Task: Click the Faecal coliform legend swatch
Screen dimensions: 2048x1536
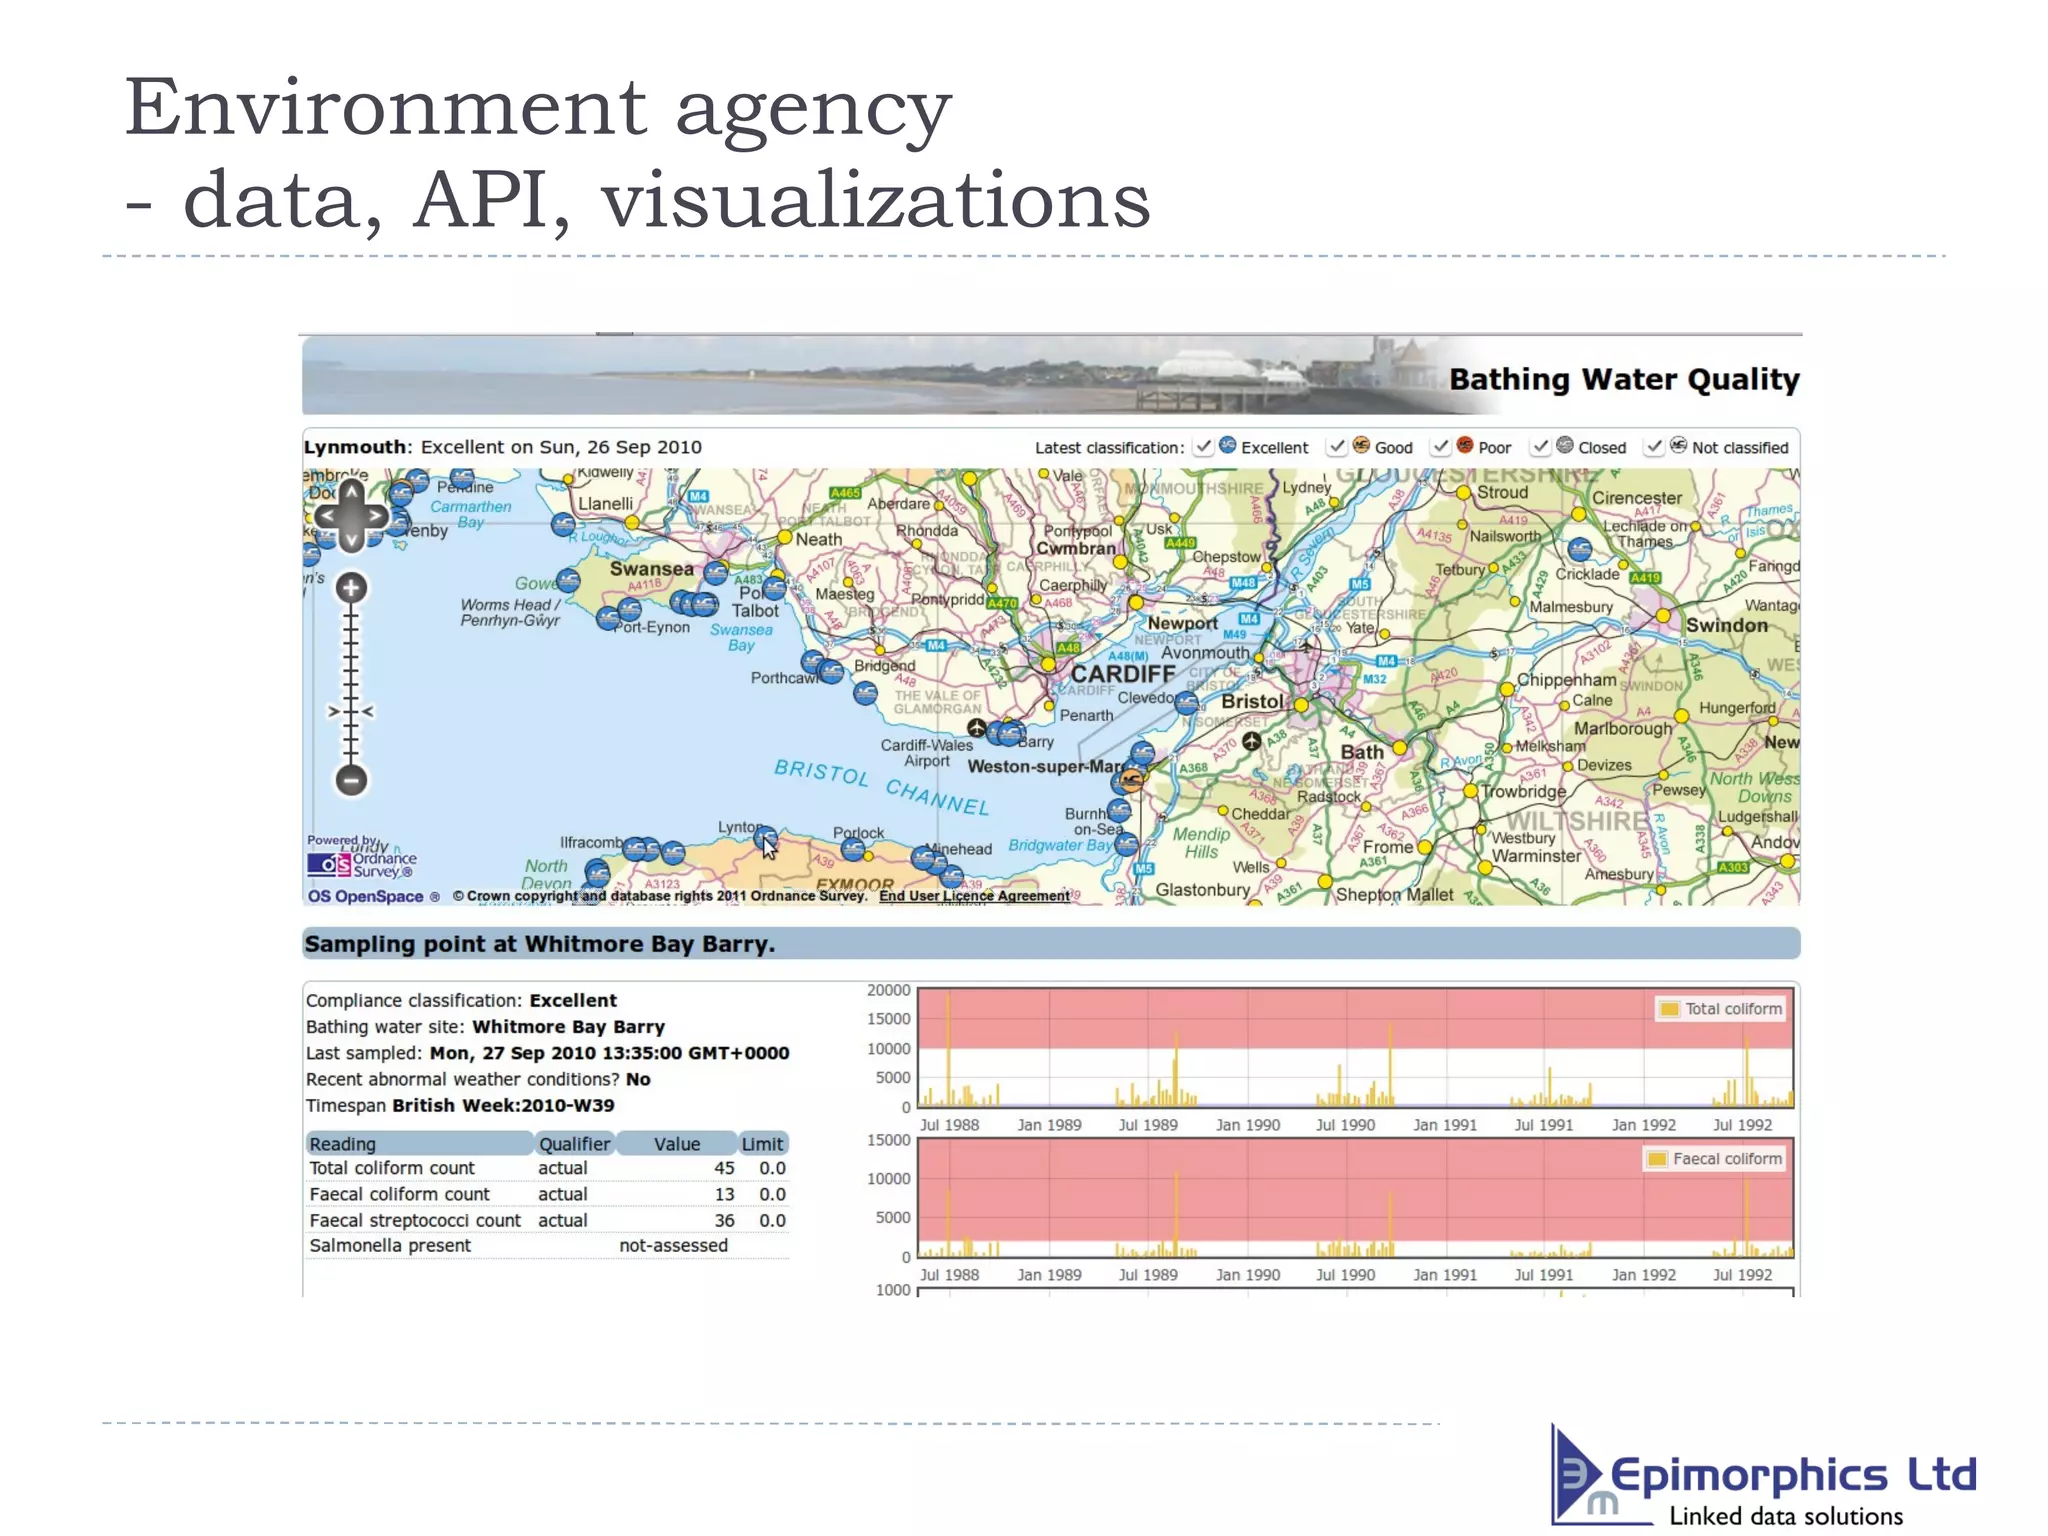Action: 1657,1159
